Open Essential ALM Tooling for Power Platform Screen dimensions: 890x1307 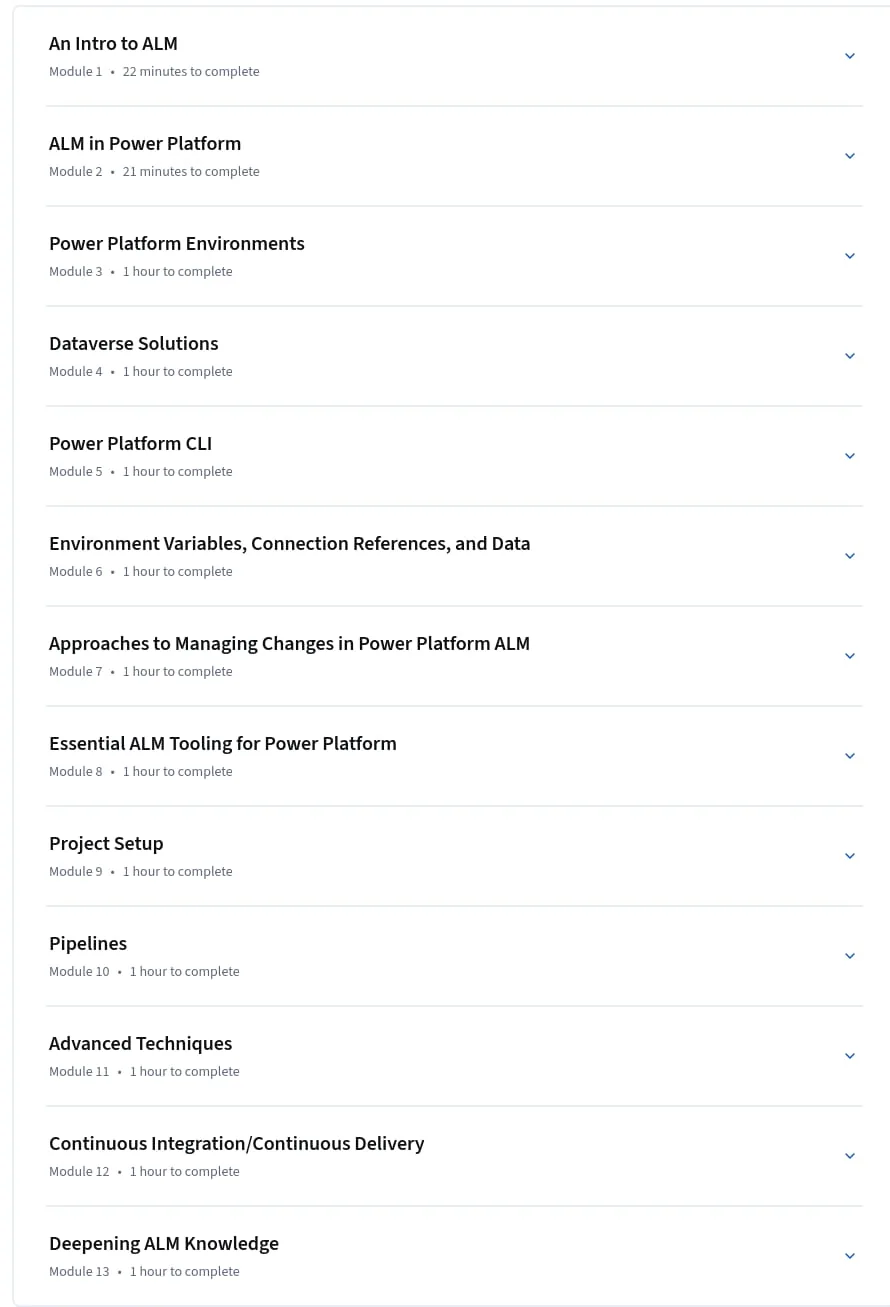pyautogui.click(x=223, y=744)
